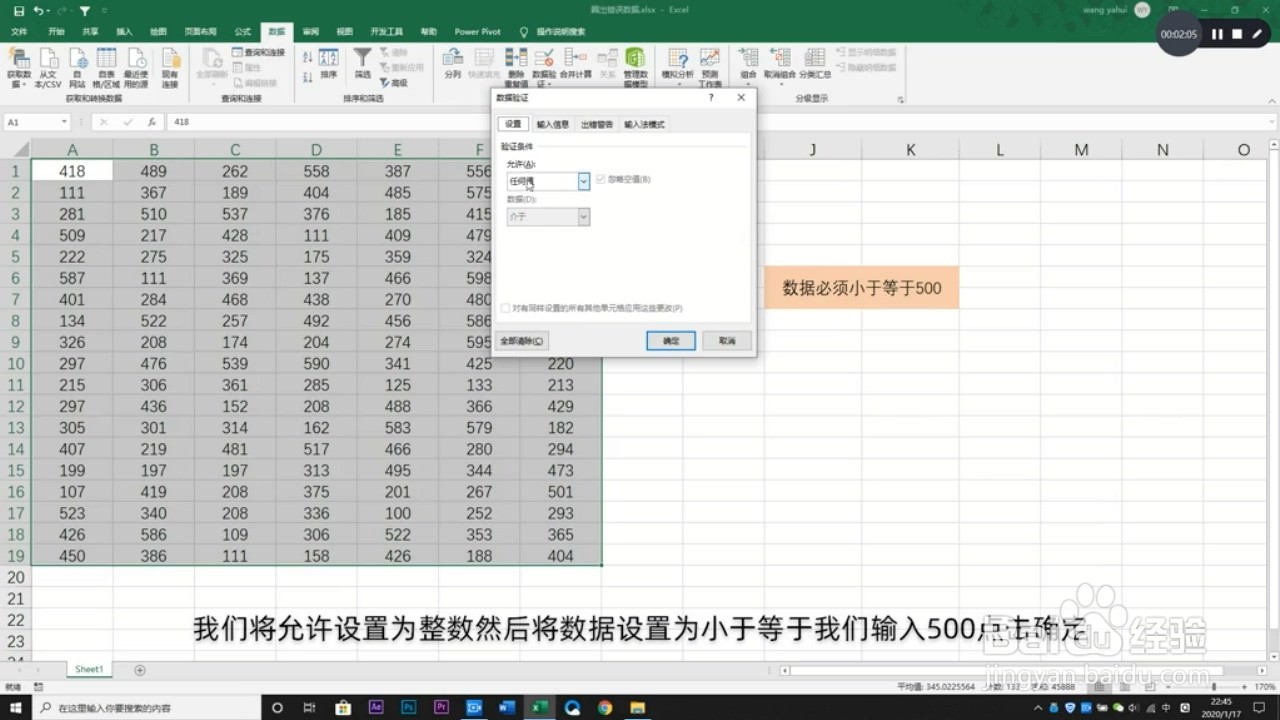Click the insert function fx icon
This screenshot has width=1280, height=720.
tap(151, 121)
